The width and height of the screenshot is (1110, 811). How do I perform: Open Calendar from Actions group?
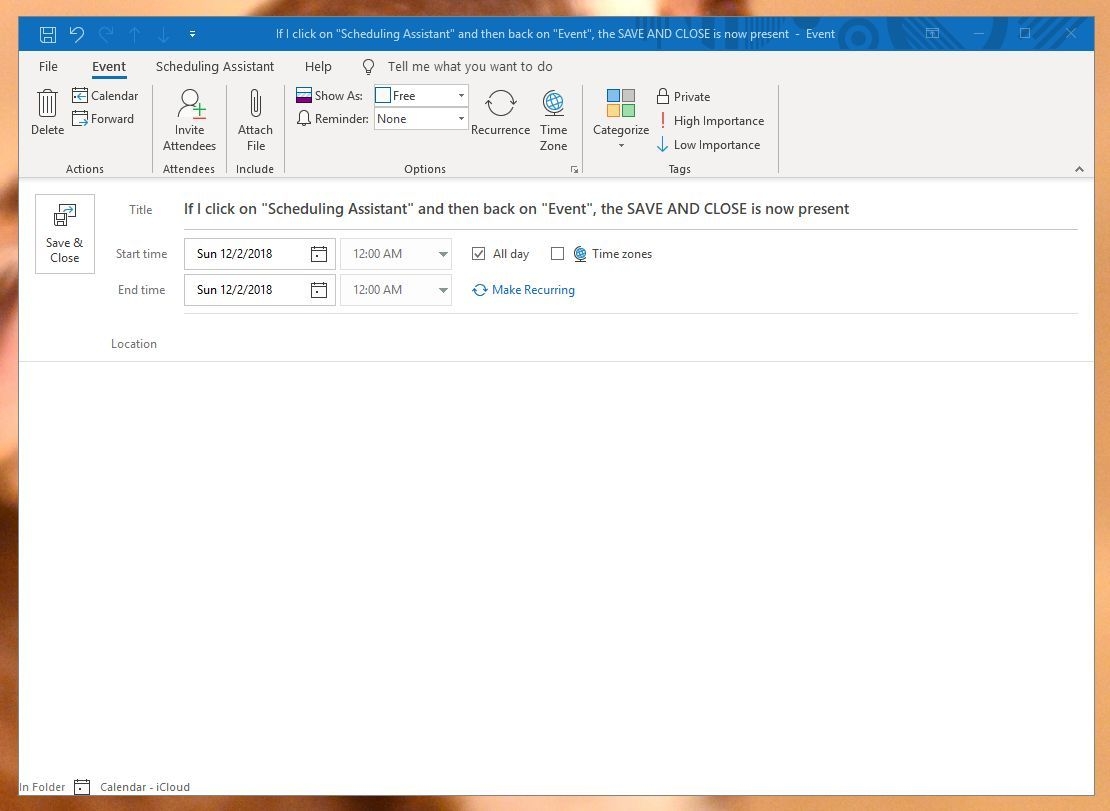(x=105, y=96)
